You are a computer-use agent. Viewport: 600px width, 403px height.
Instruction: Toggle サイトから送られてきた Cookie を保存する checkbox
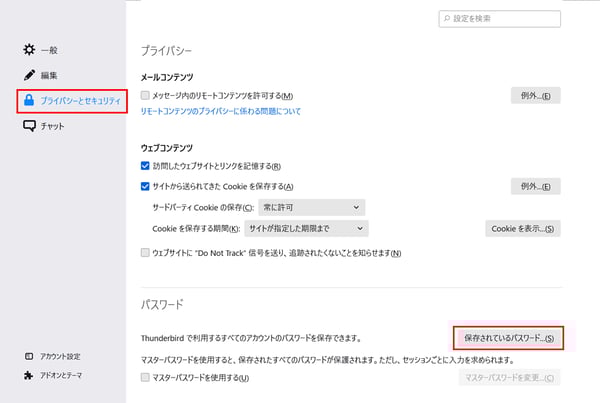pos(146,186)
